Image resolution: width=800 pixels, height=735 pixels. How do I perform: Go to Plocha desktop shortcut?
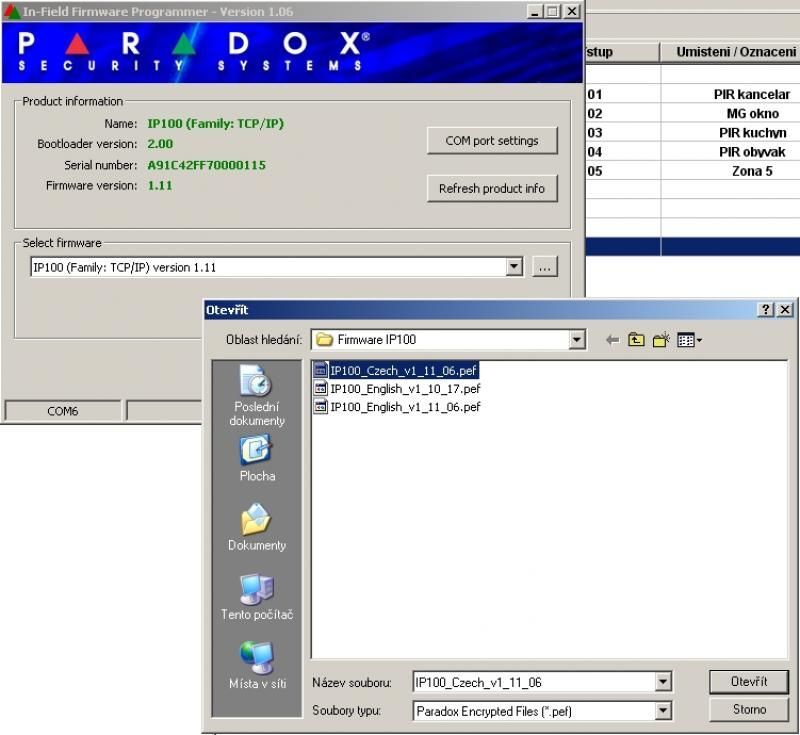(x=257, y=459)
